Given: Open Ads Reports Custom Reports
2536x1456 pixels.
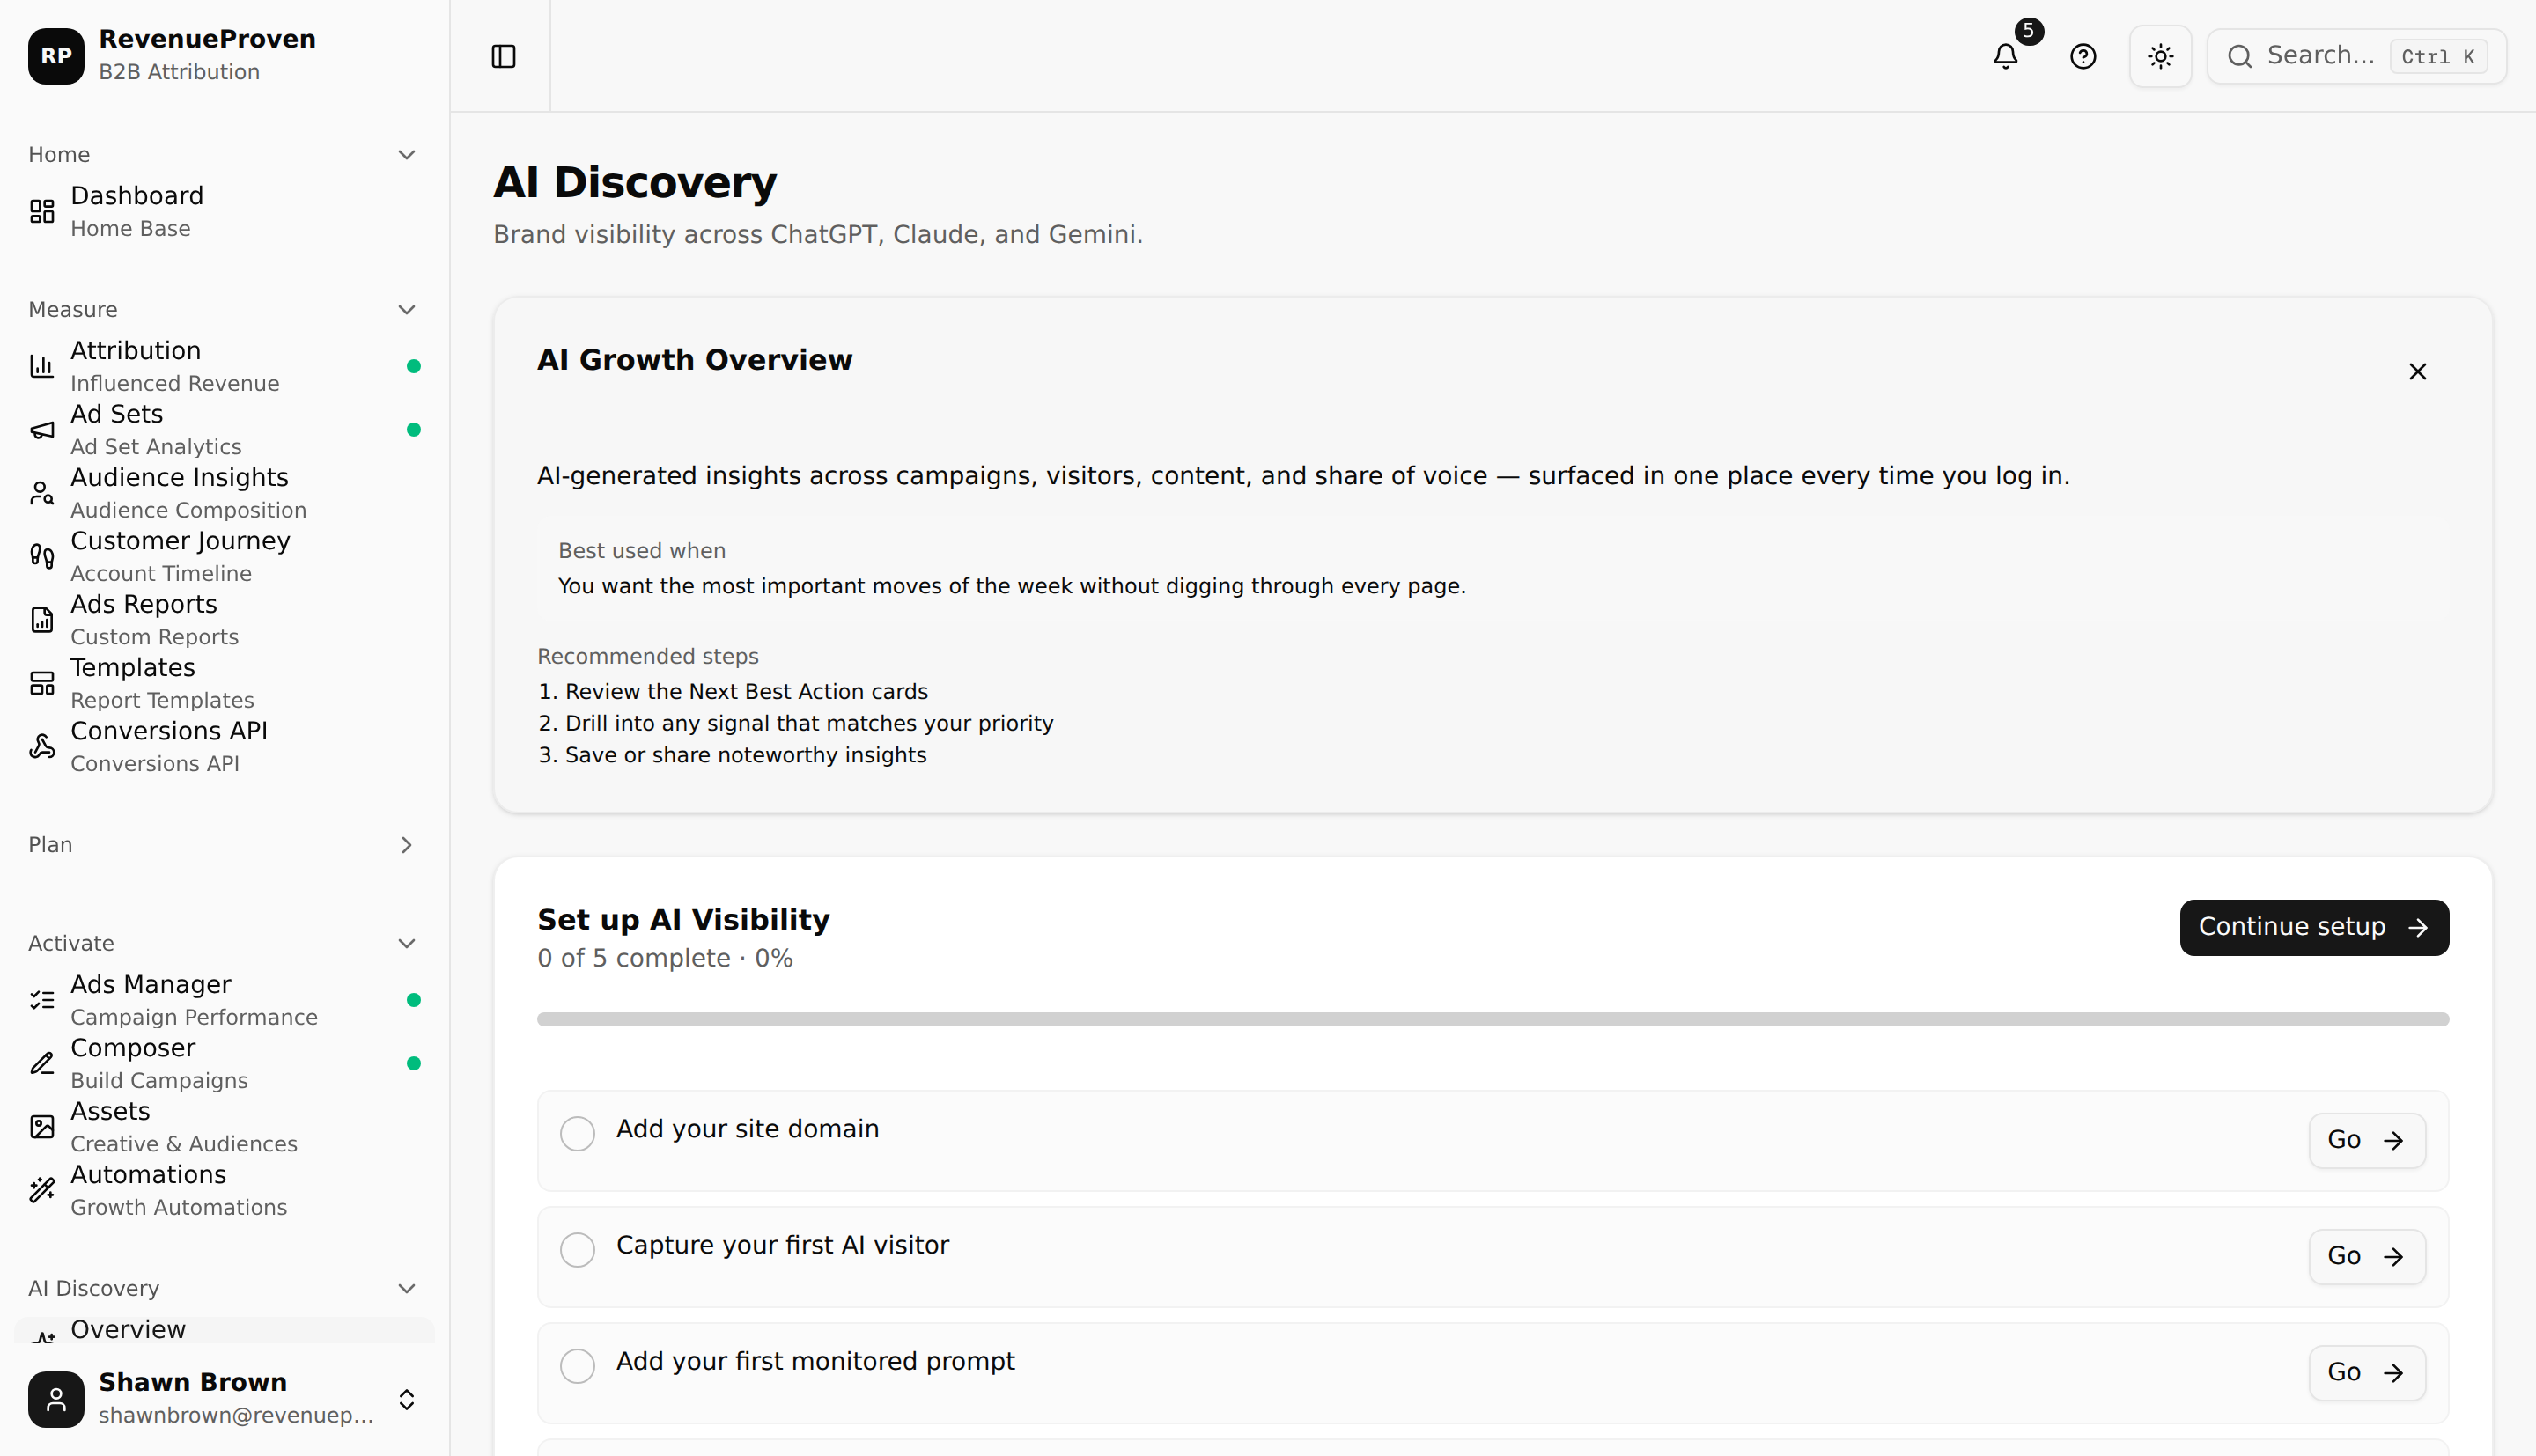Looking at the screenshot, I should (x=224, y=620).
